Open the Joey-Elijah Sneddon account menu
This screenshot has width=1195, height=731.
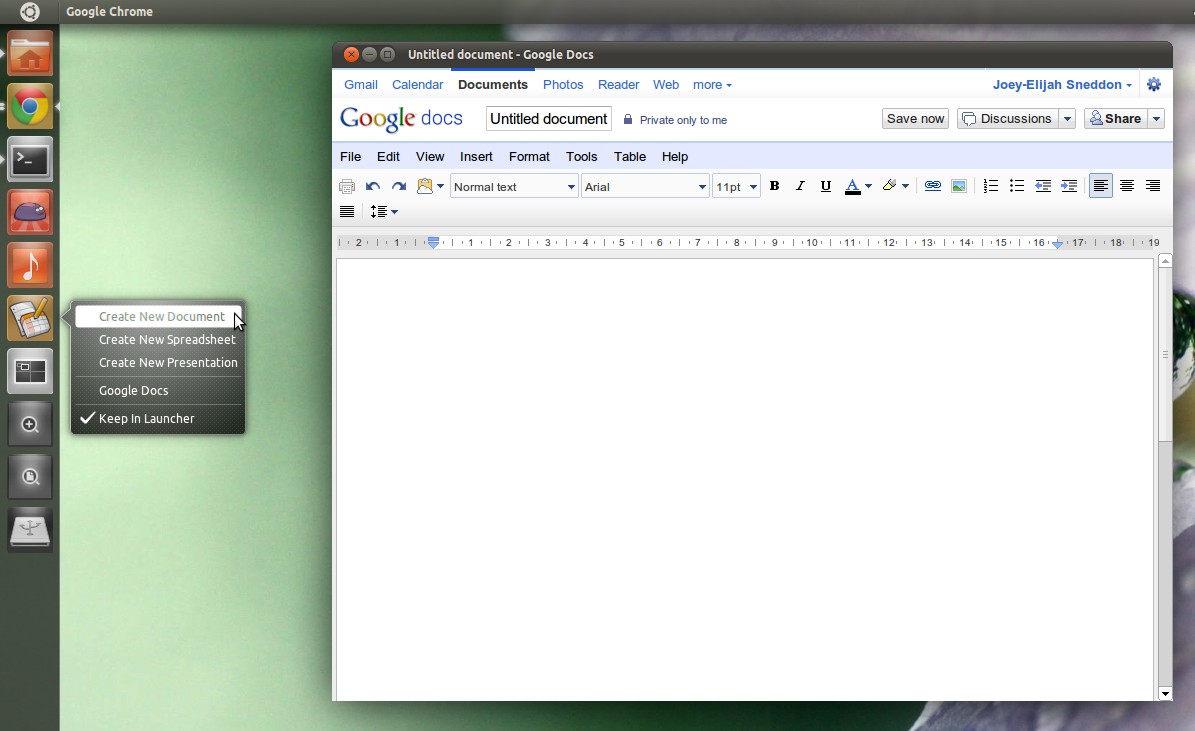coord(1062,85)
